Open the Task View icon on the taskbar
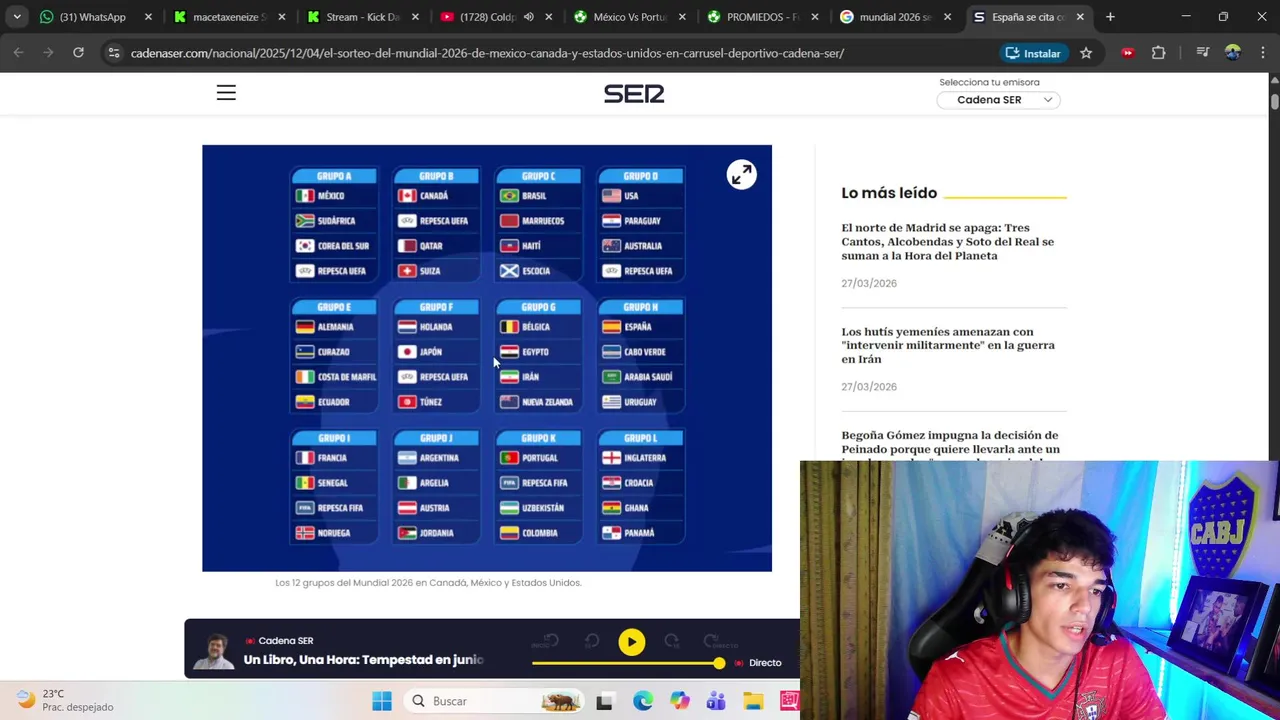The height and width of the screenshot is (720, 1280). (604, 701)
